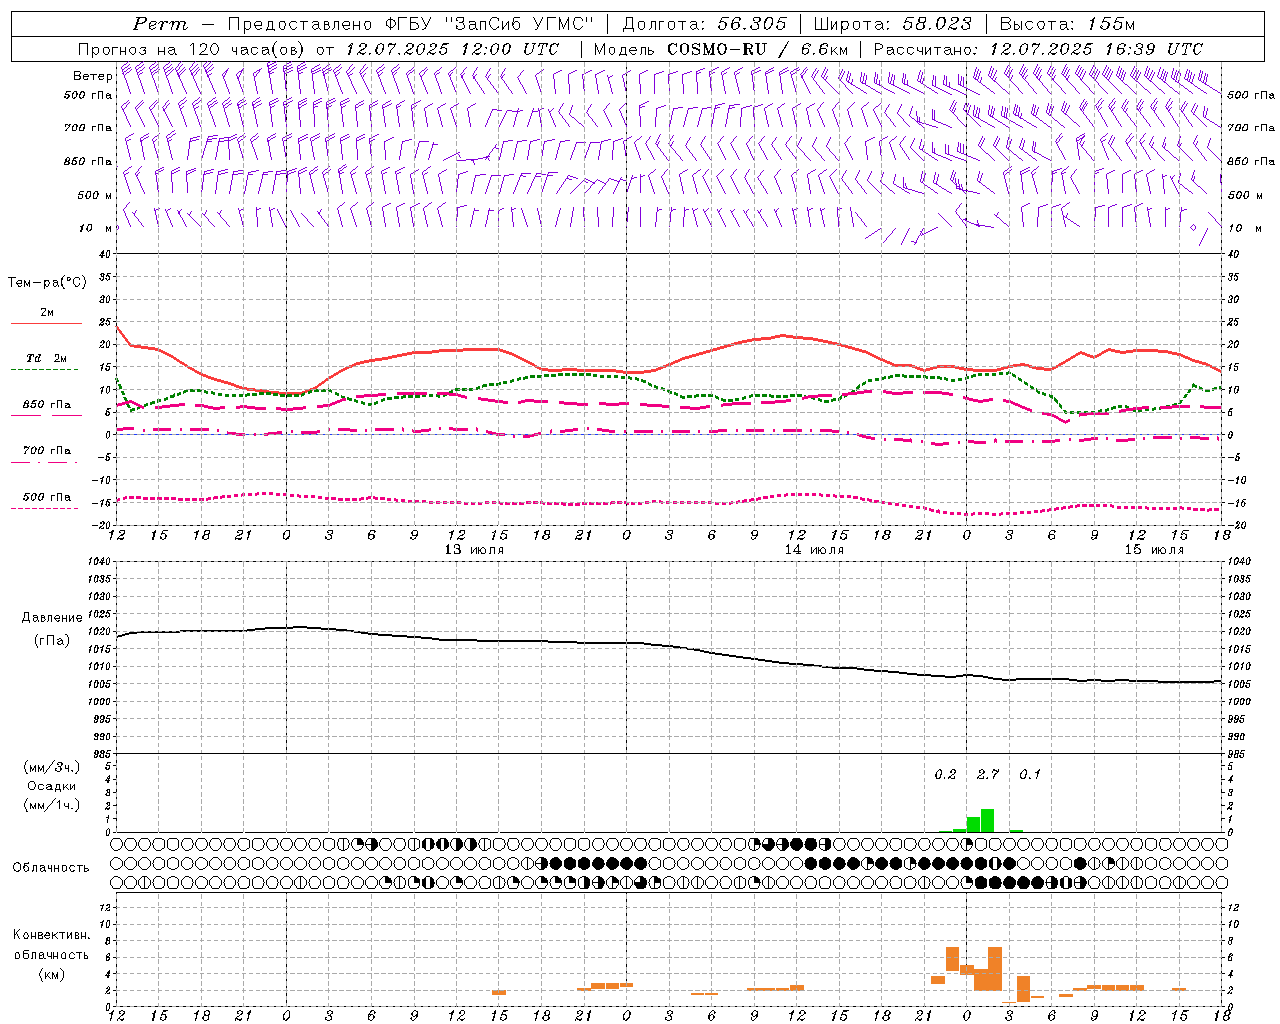
Task: Click the "14 июля" date label
Action: click(x=814, y=550)
